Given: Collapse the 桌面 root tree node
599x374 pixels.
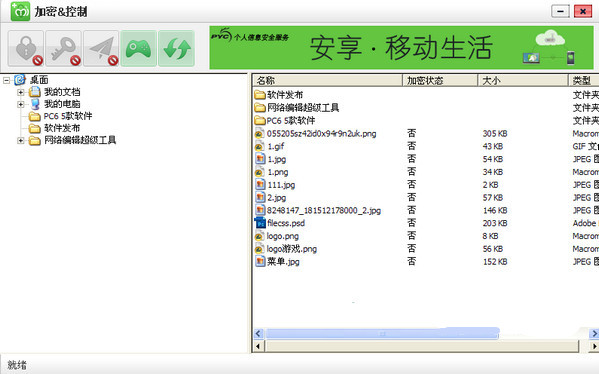Looking at the screenshot, I should (x=6, y=80).
